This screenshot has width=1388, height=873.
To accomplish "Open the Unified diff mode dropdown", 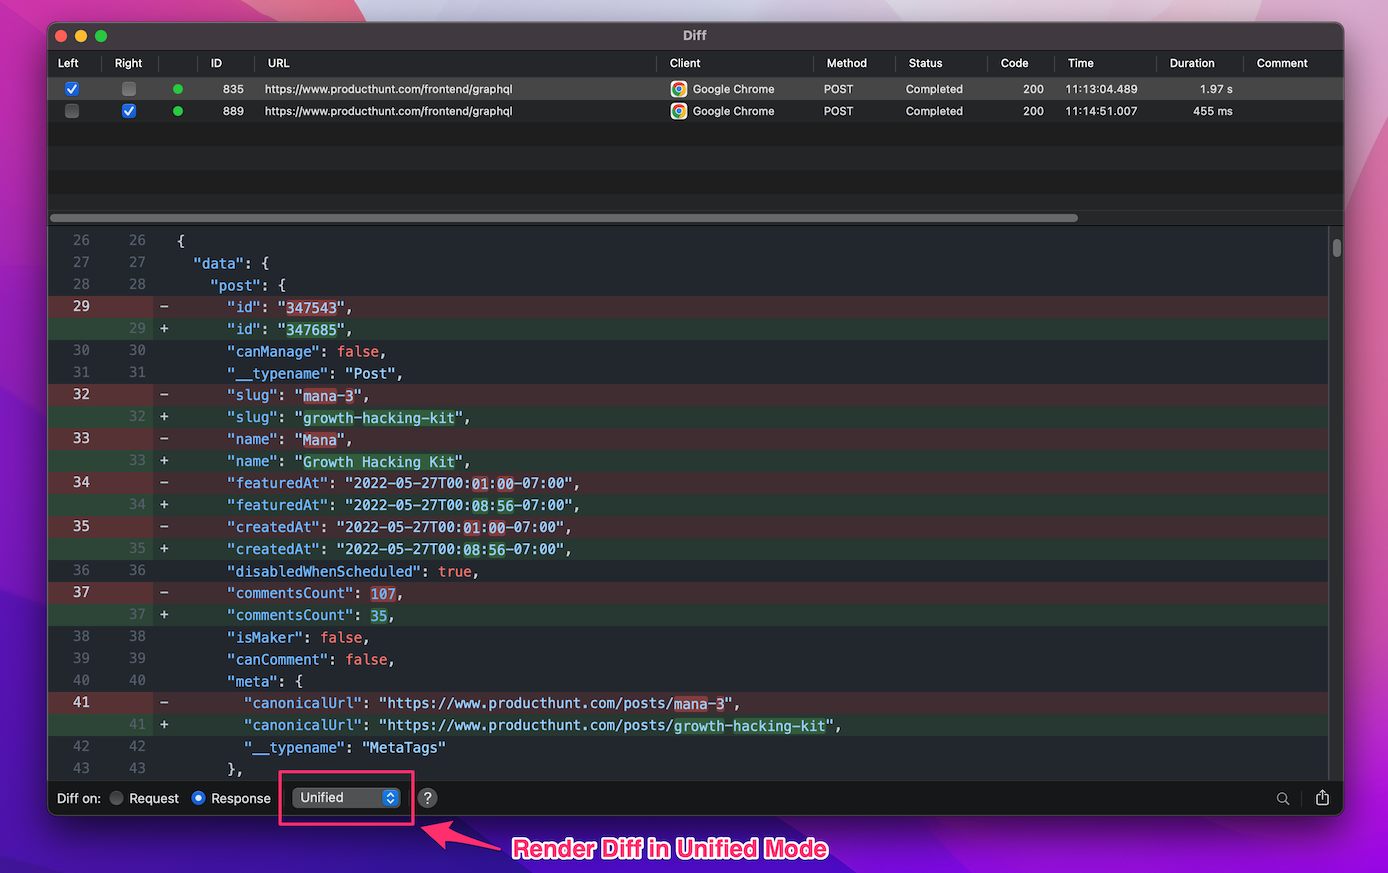I will pyautogui.click(x=346, y=798).
